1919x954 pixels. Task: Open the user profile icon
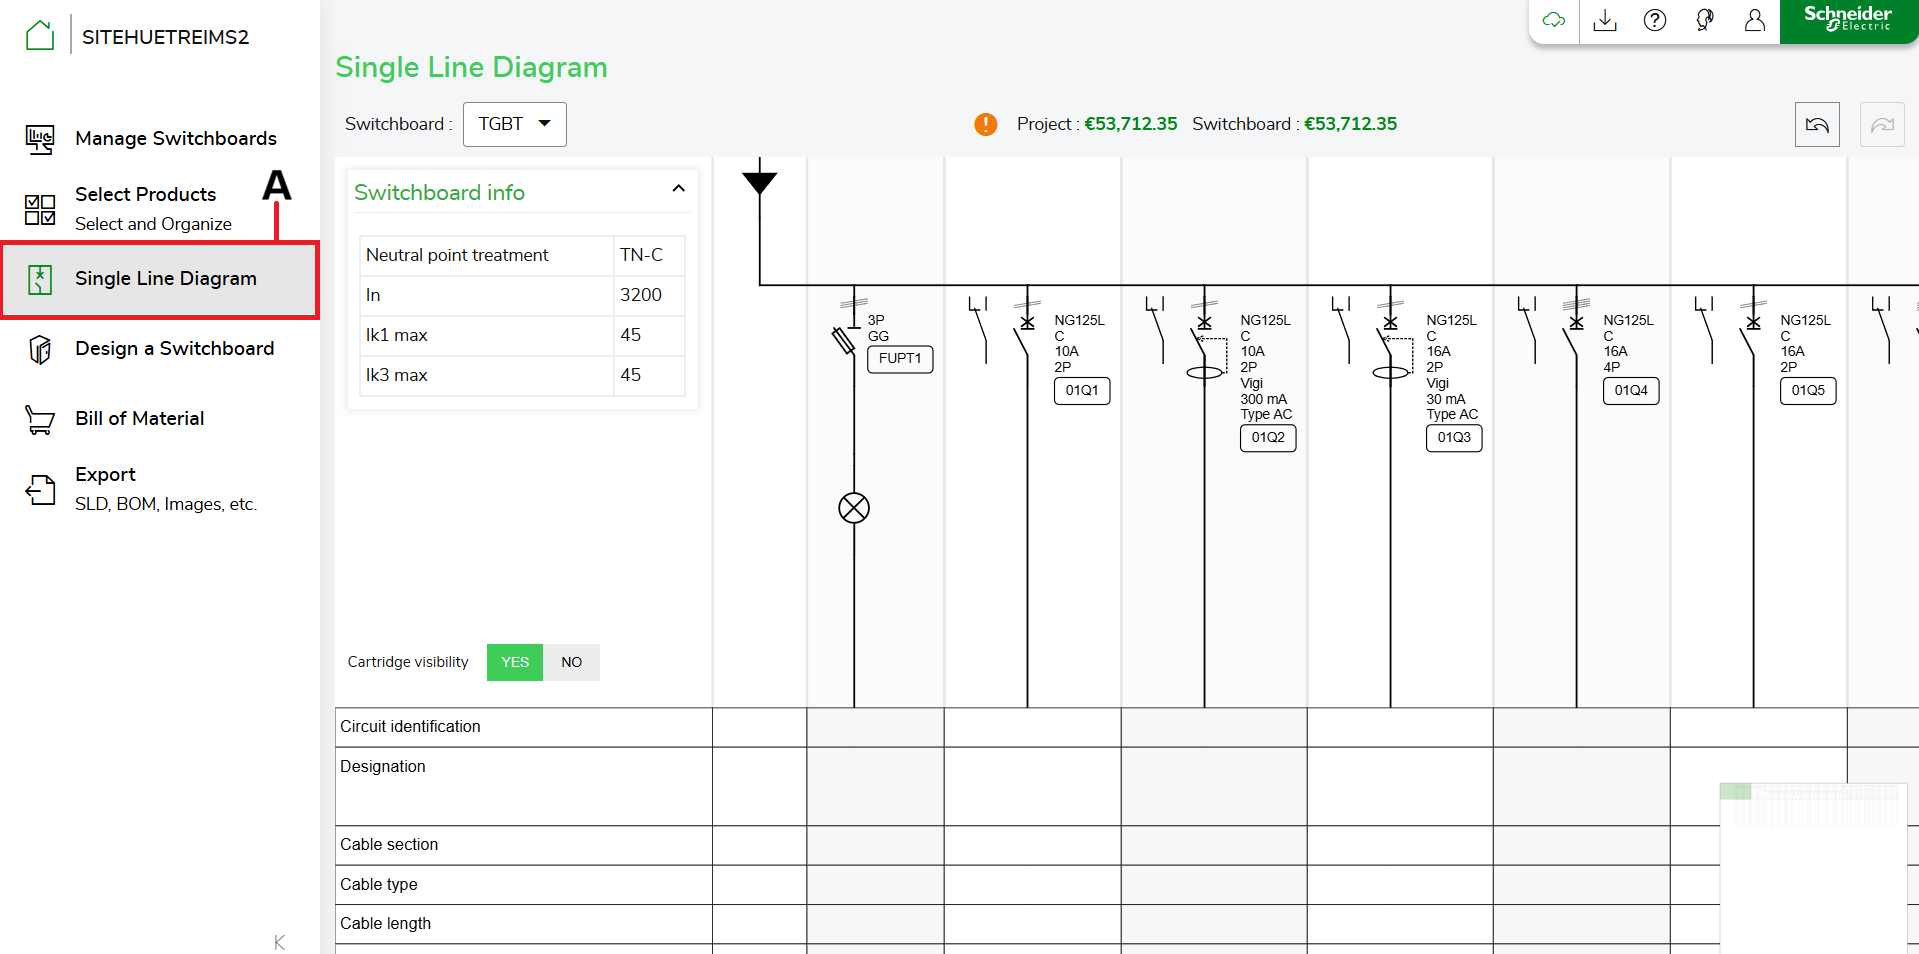pos(1755,20)
